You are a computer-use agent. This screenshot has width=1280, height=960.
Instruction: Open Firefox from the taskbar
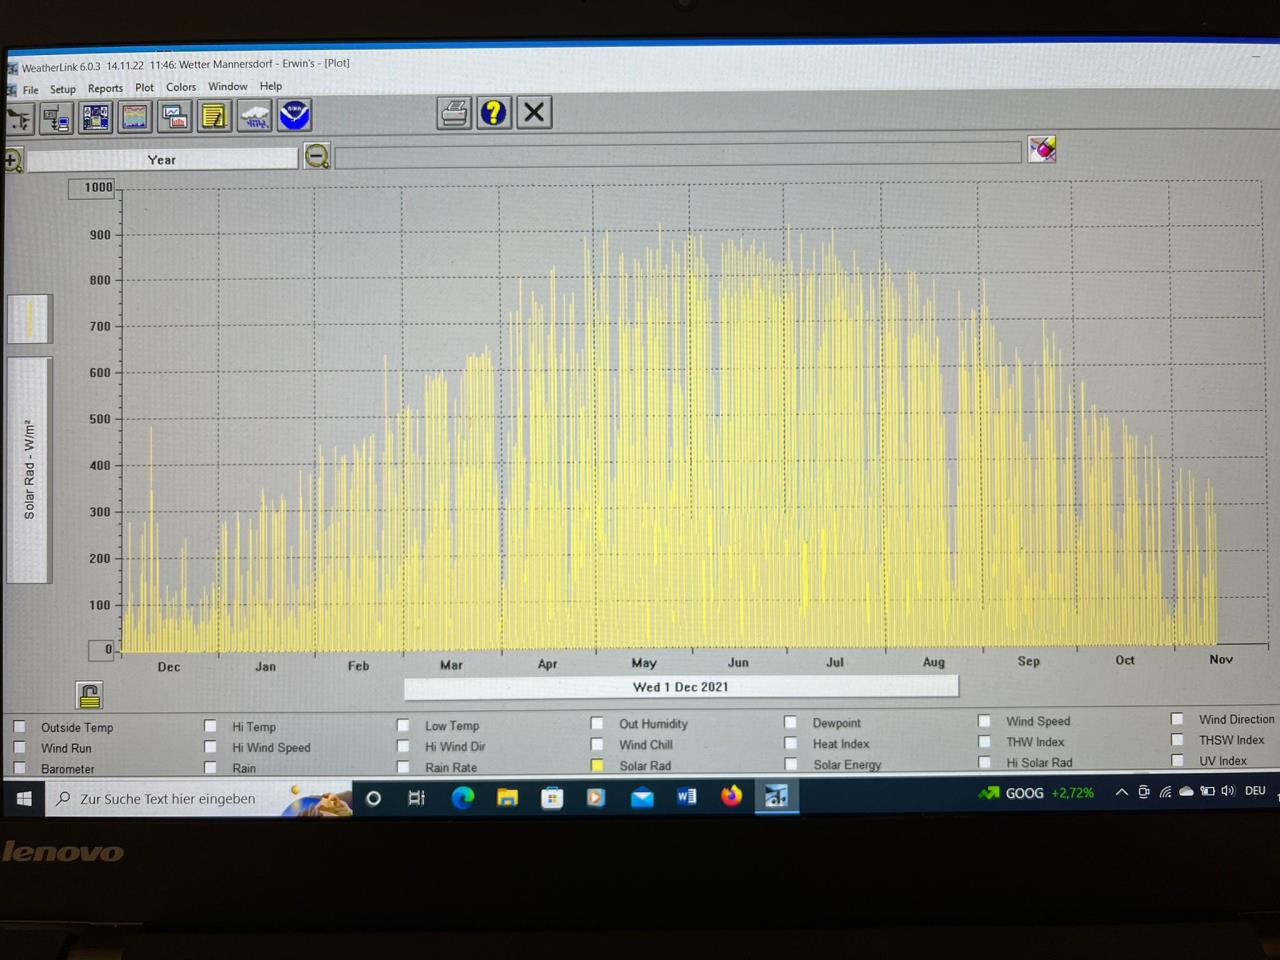point(732,796)
